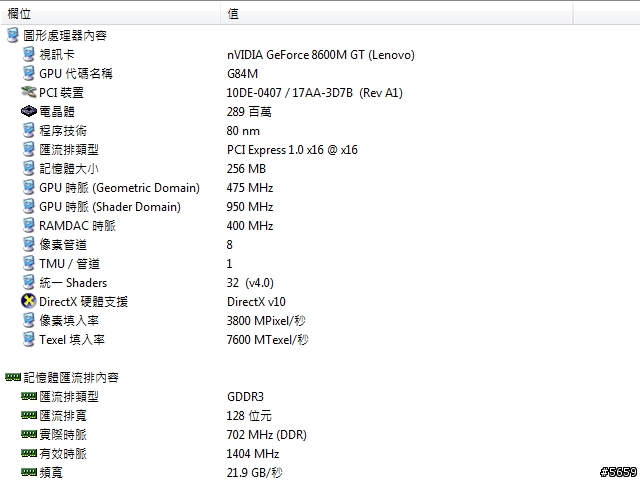
Task: Click the icon beside 像素管道
Action: [x=29, y=244]
